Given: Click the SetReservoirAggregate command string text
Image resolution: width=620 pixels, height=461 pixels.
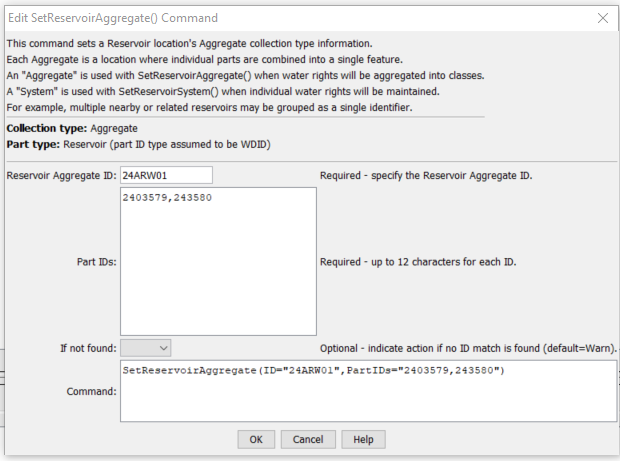Looking at the screenshot, I should (313, 370).
